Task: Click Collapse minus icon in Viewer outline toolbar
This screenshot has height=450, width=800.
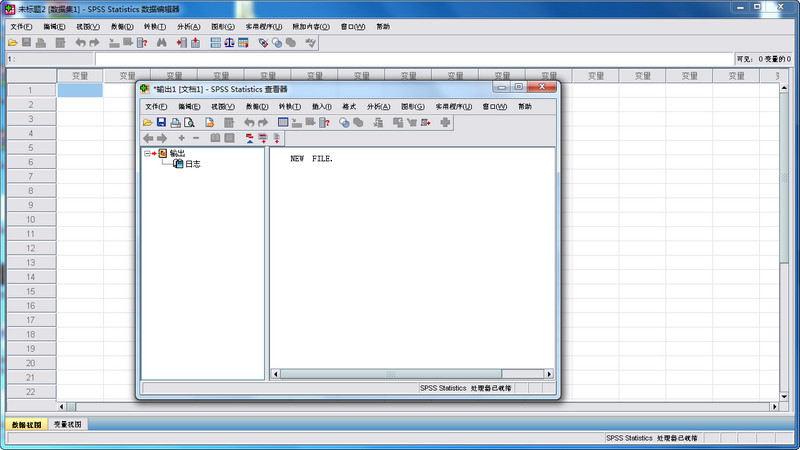Action: pos(196,138)
